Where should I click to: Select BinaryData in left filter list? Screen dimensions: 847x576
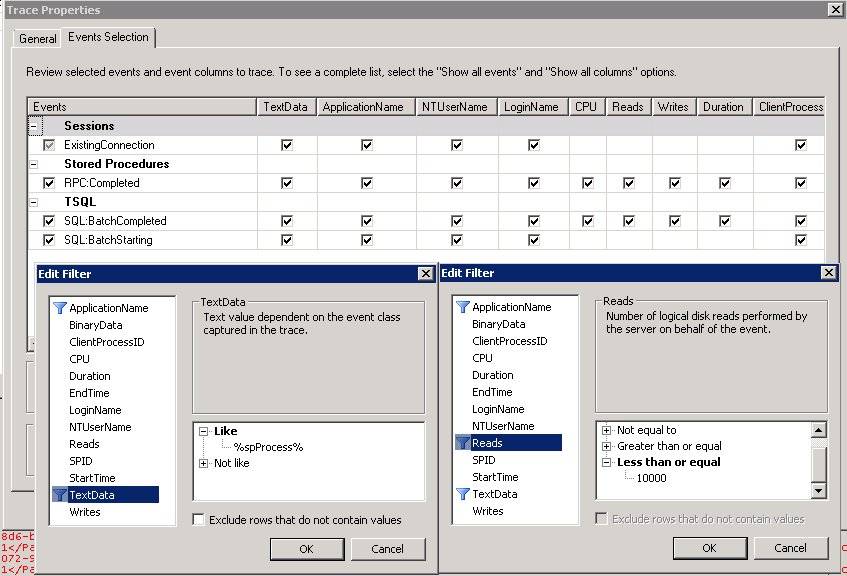click(96, 325)
